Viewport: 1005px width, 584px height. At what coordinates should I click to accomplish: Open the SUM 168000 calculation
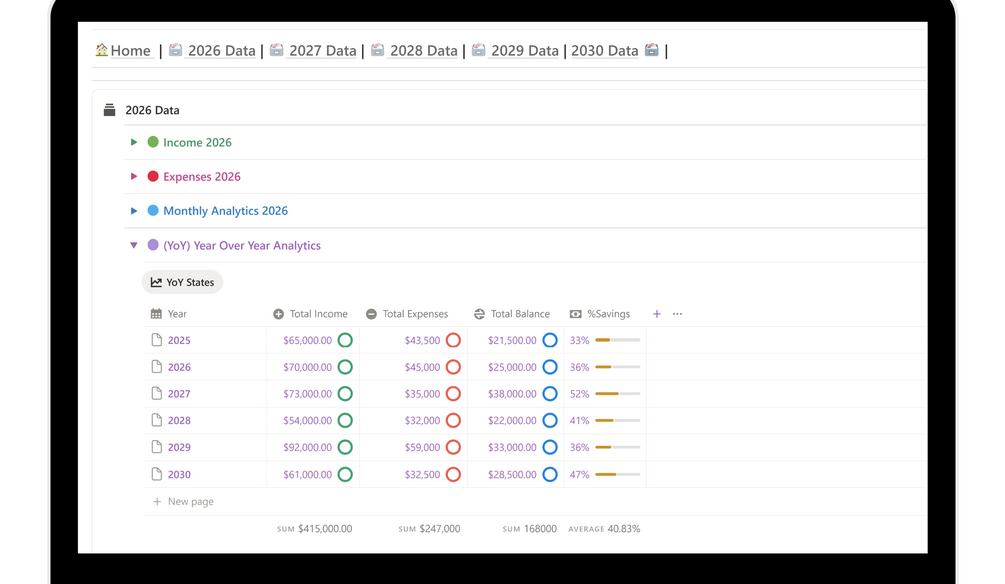point(529,529)
